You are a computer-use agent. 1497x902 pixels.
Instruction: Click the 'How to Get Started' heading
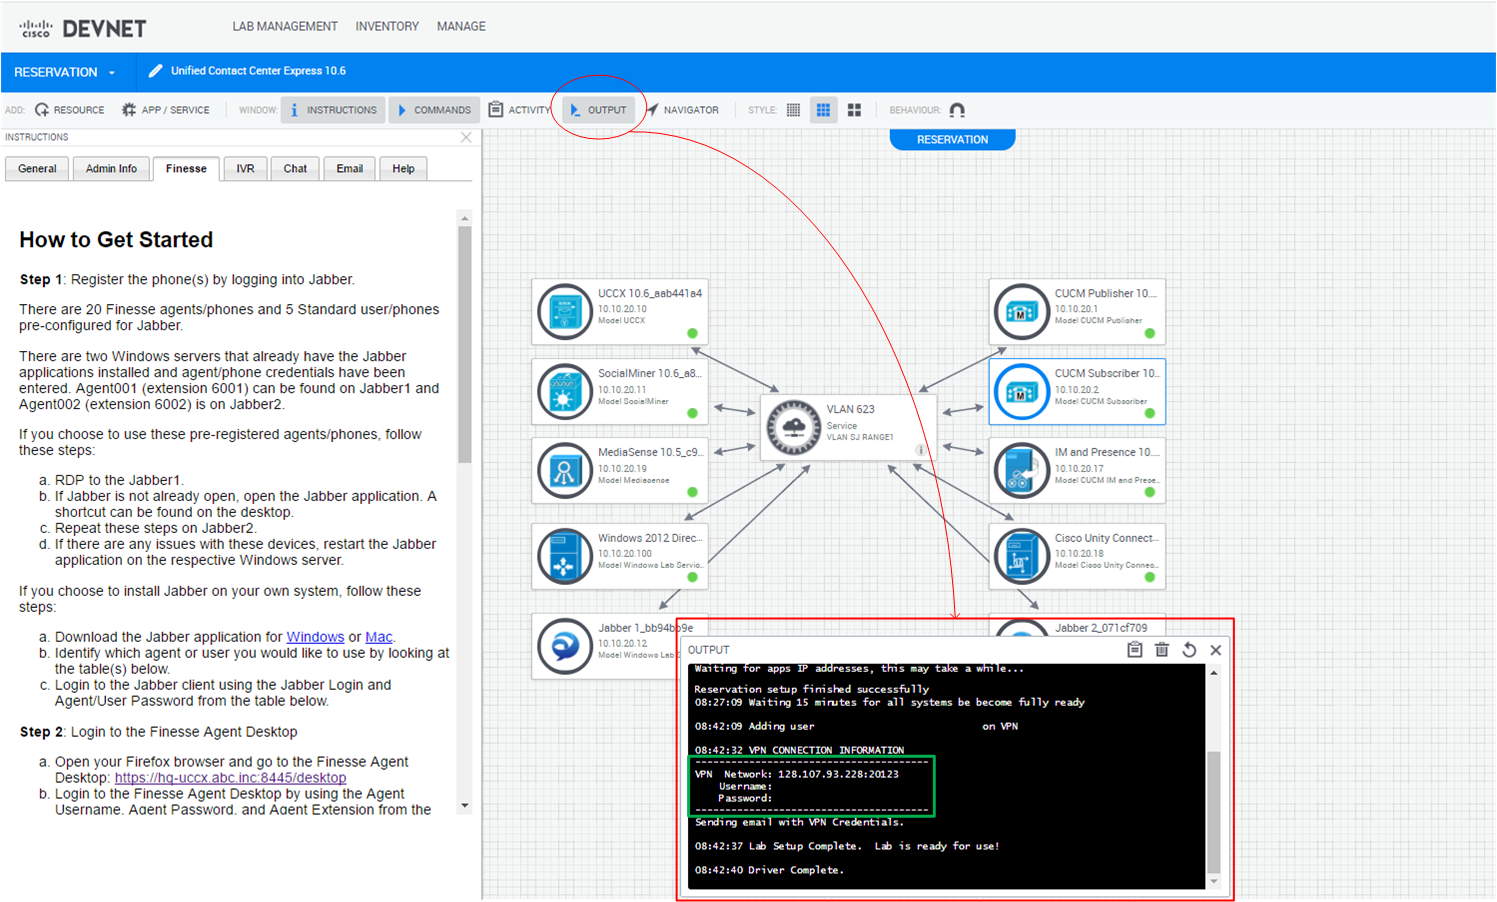click(116, 240)
